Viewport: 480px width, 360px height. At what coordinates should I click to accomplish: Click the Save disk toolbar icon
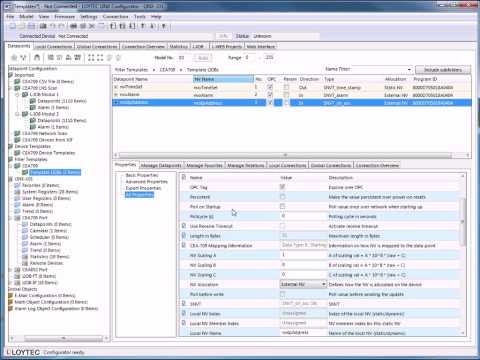[x=31, y=26]
